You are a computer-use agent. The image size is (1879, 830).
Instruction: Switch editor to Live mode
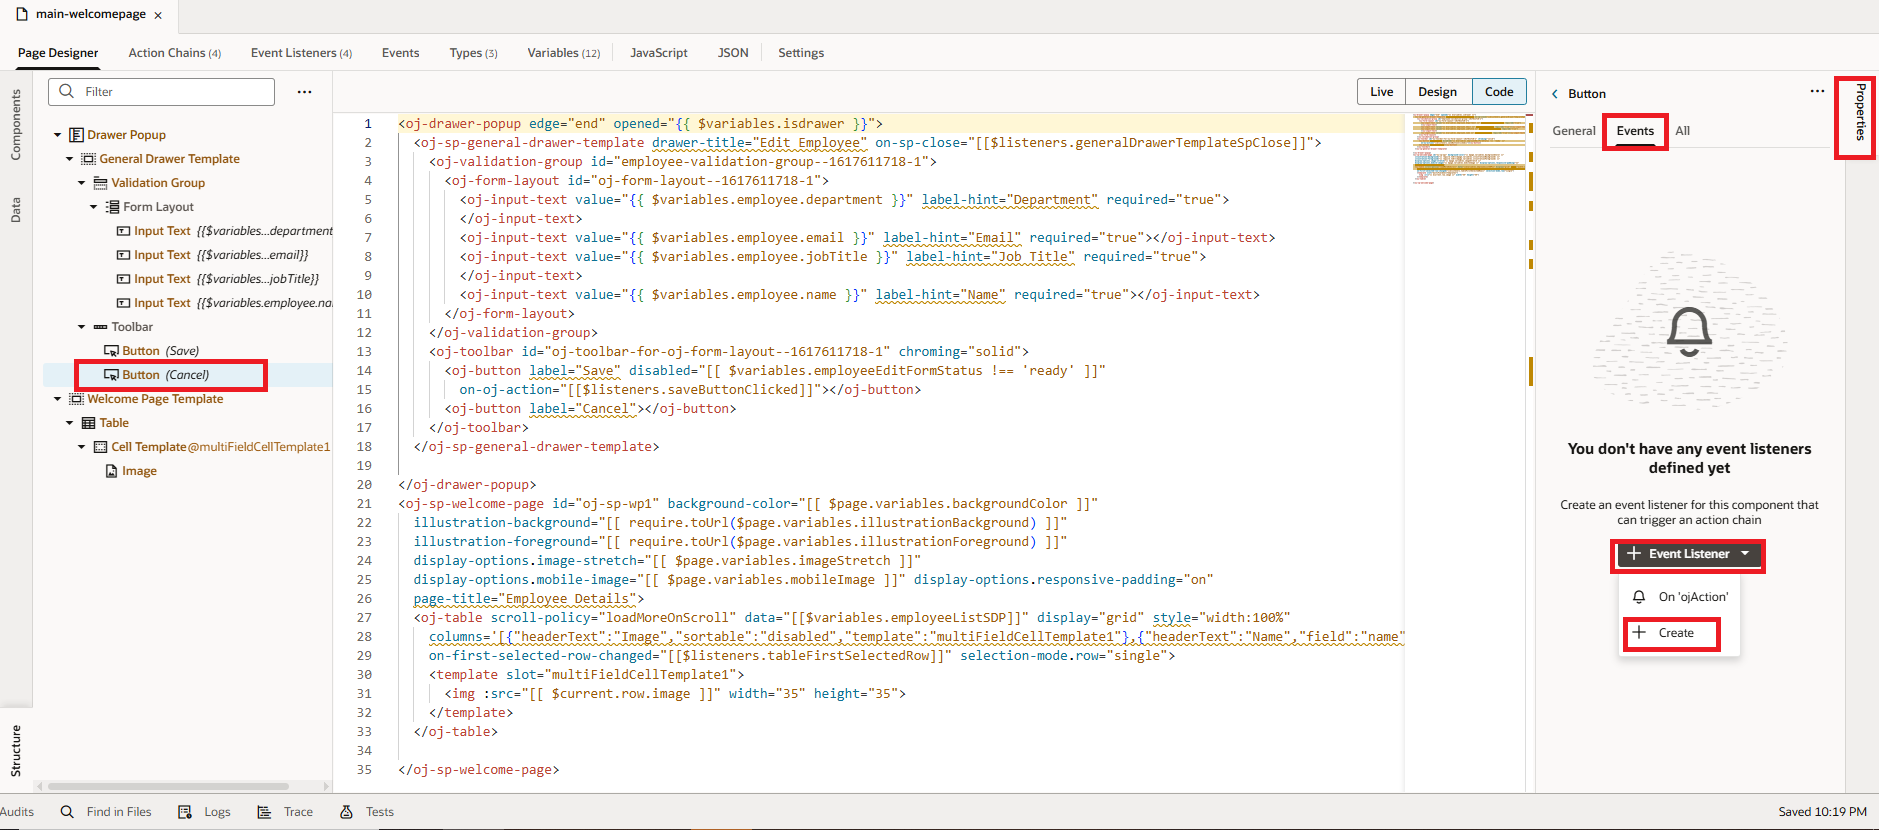pos(1381,92)
